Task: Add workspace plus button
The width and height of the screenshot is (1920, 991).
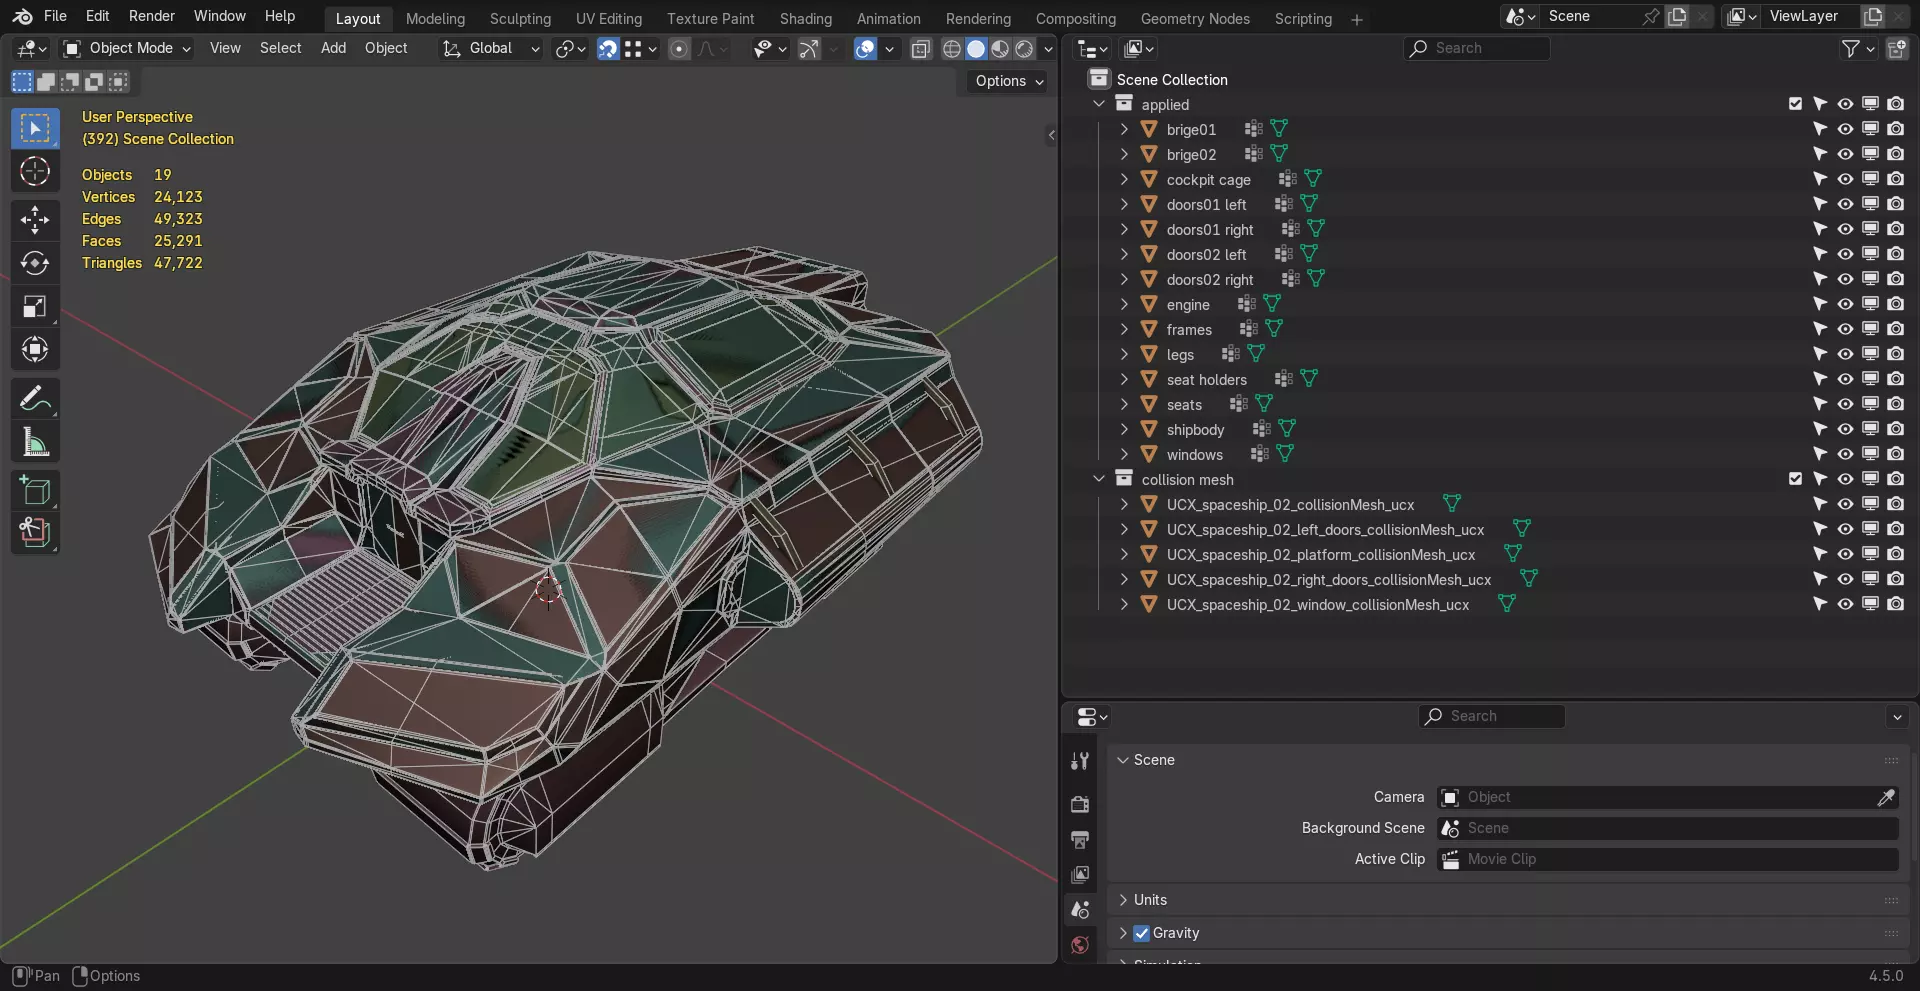Action: pyautogui.click(x=1357, y=19)
